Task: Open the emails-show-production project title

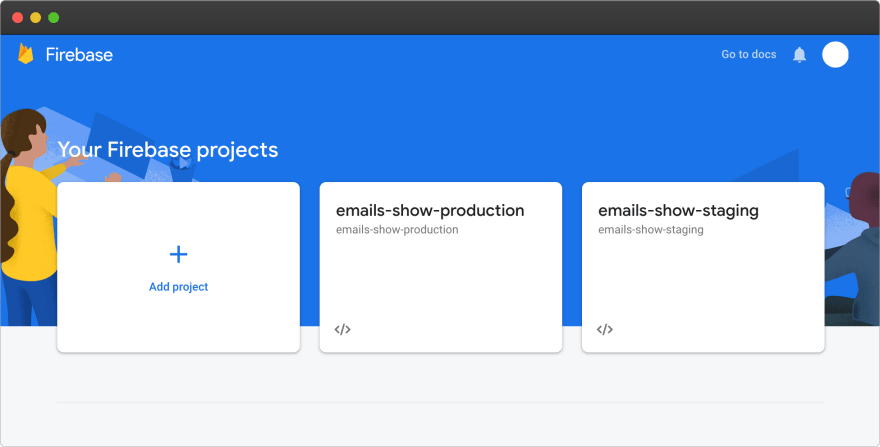Action: (430, 211)
